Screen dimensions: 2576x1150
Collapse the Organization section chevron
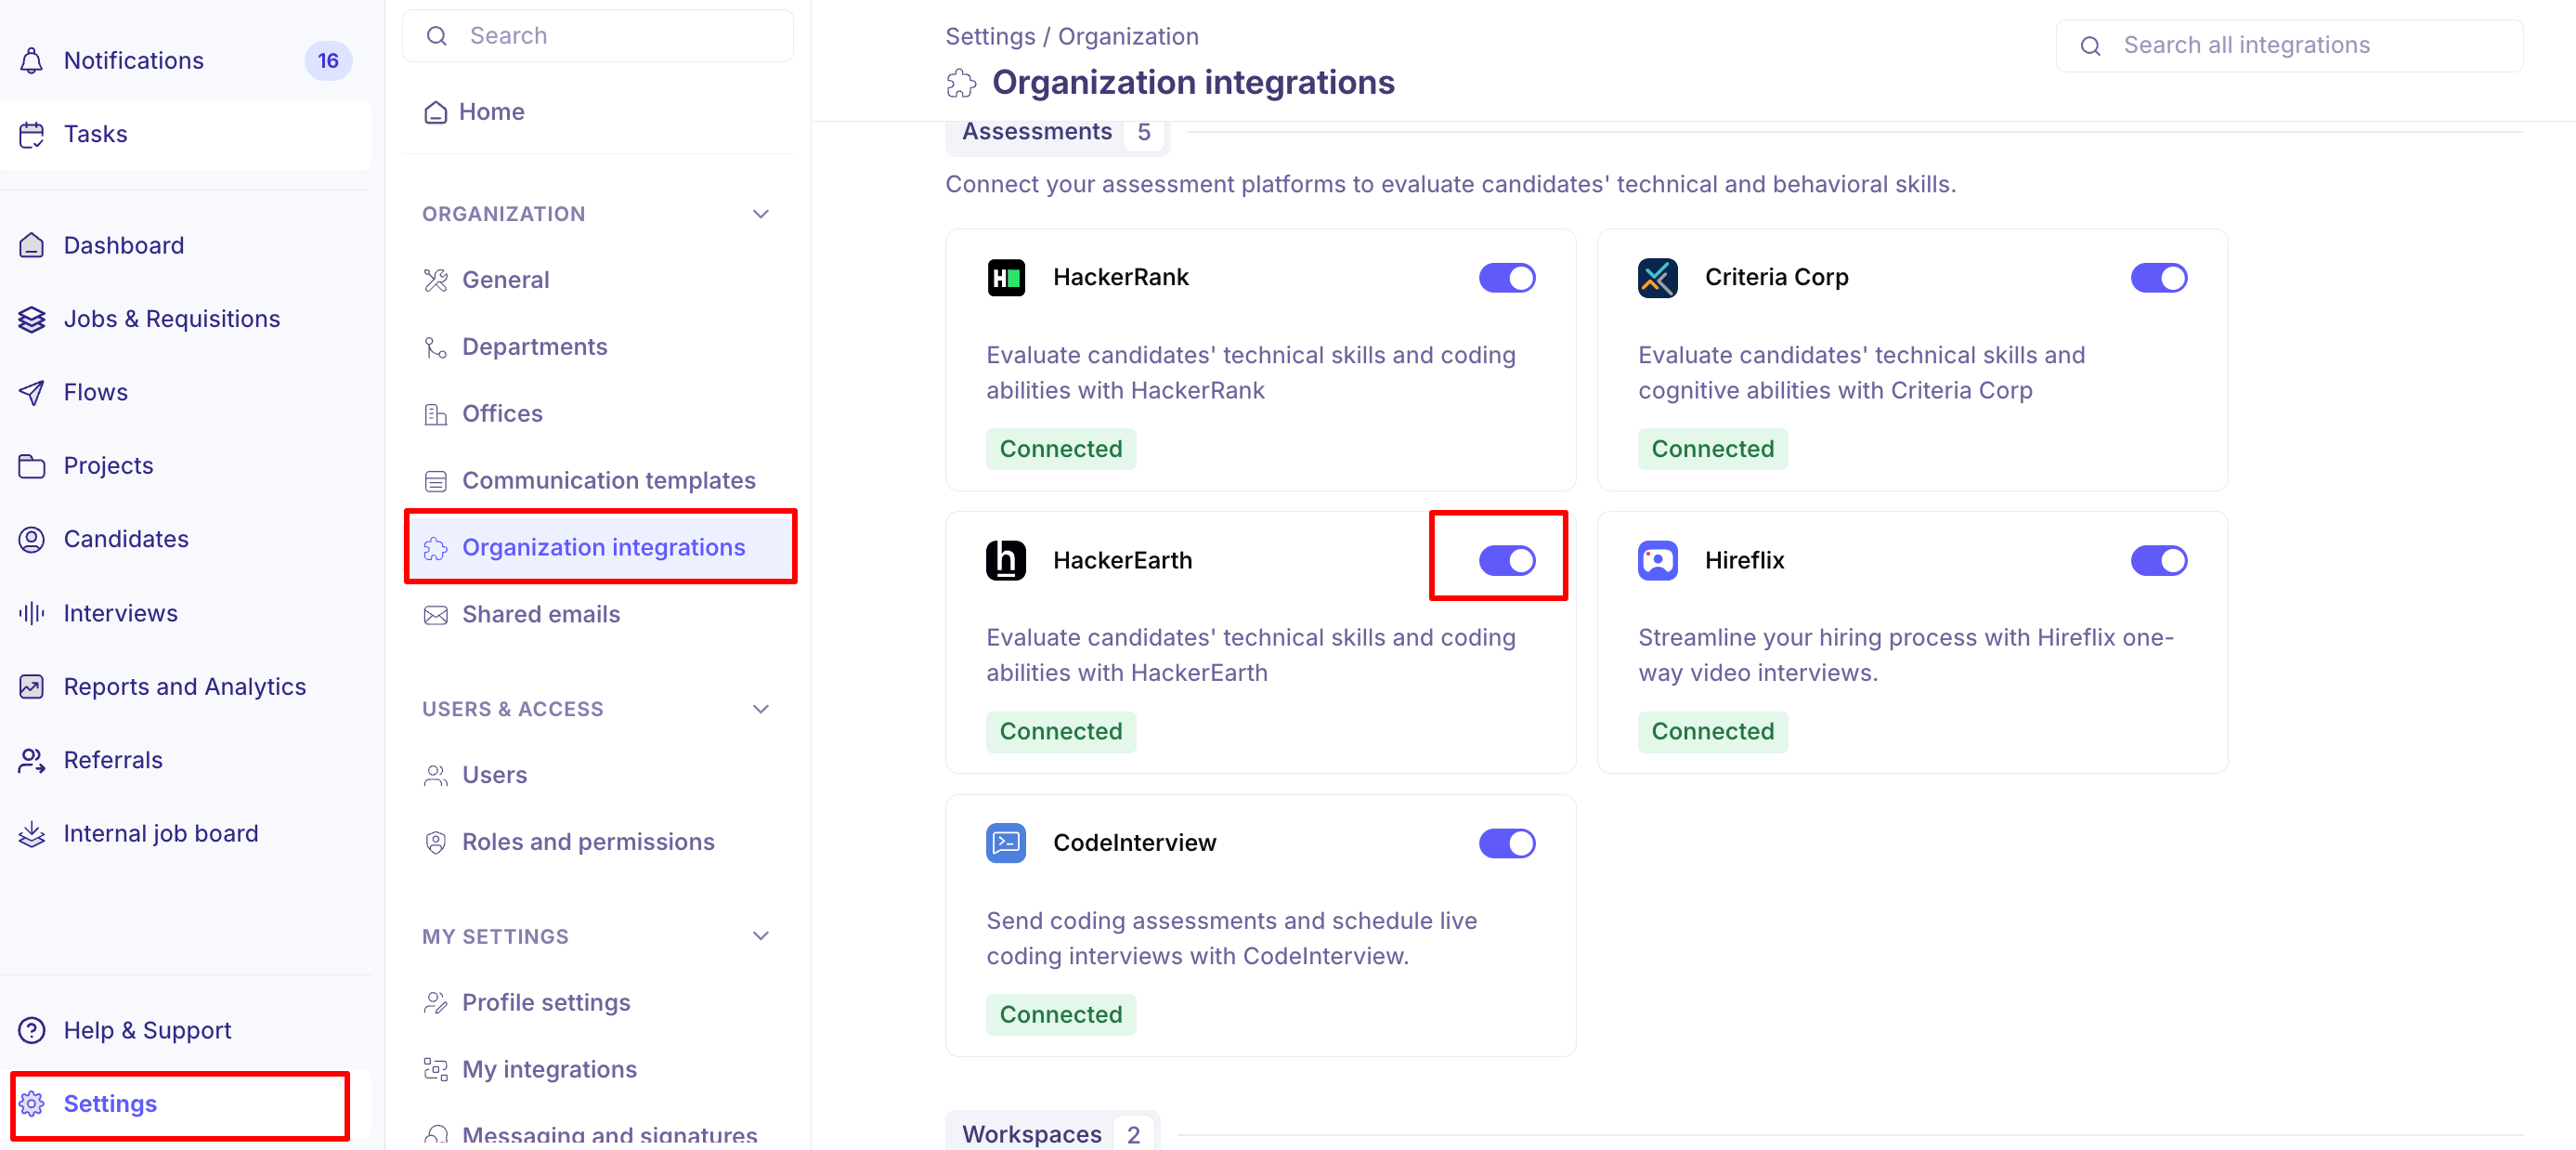pos(761,214)
